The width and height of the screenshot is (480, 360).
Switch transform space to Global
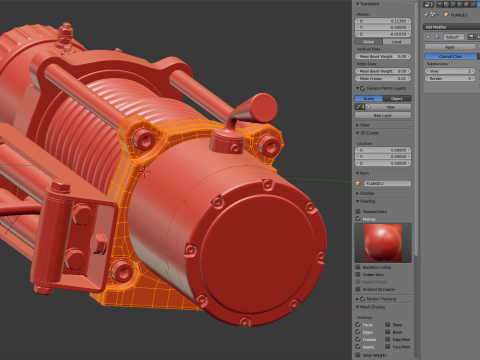[368, 42]
